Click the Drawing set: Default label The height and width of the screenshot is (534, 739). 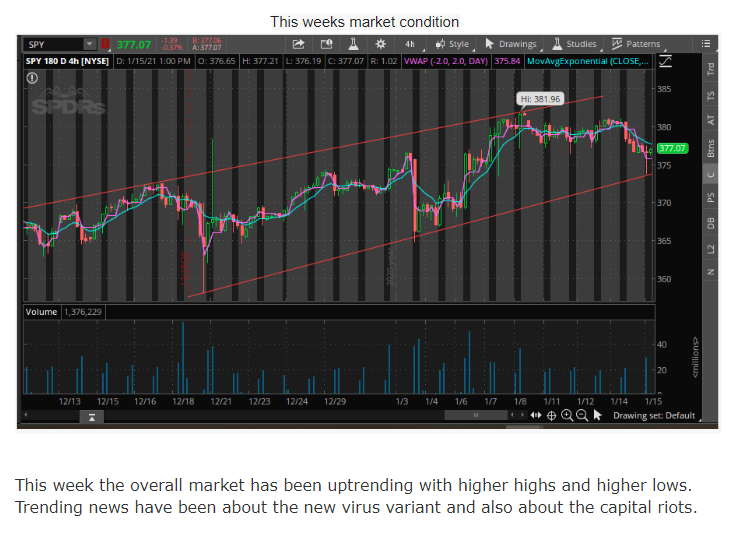pyautogui.click(x=653, y=416)
